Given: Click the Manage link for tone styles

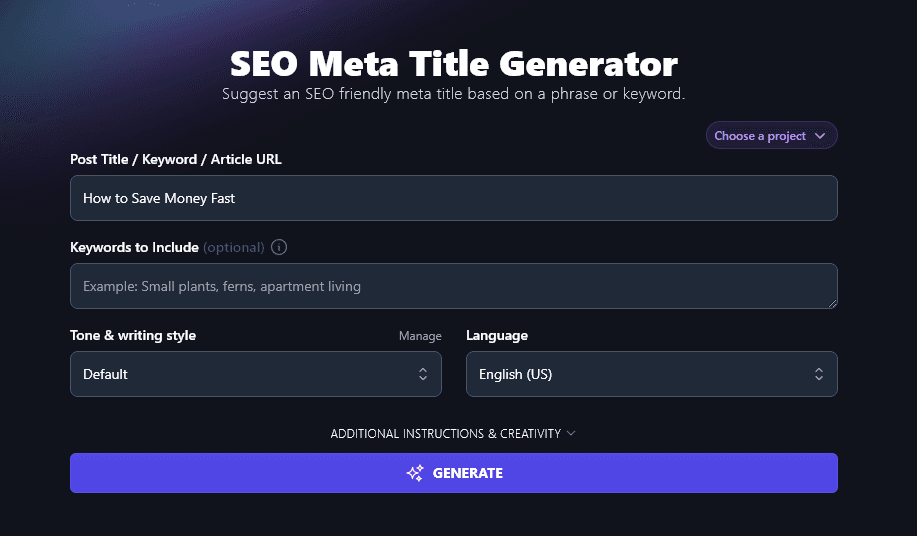Looking at the screenshot, I should (420, 336).
